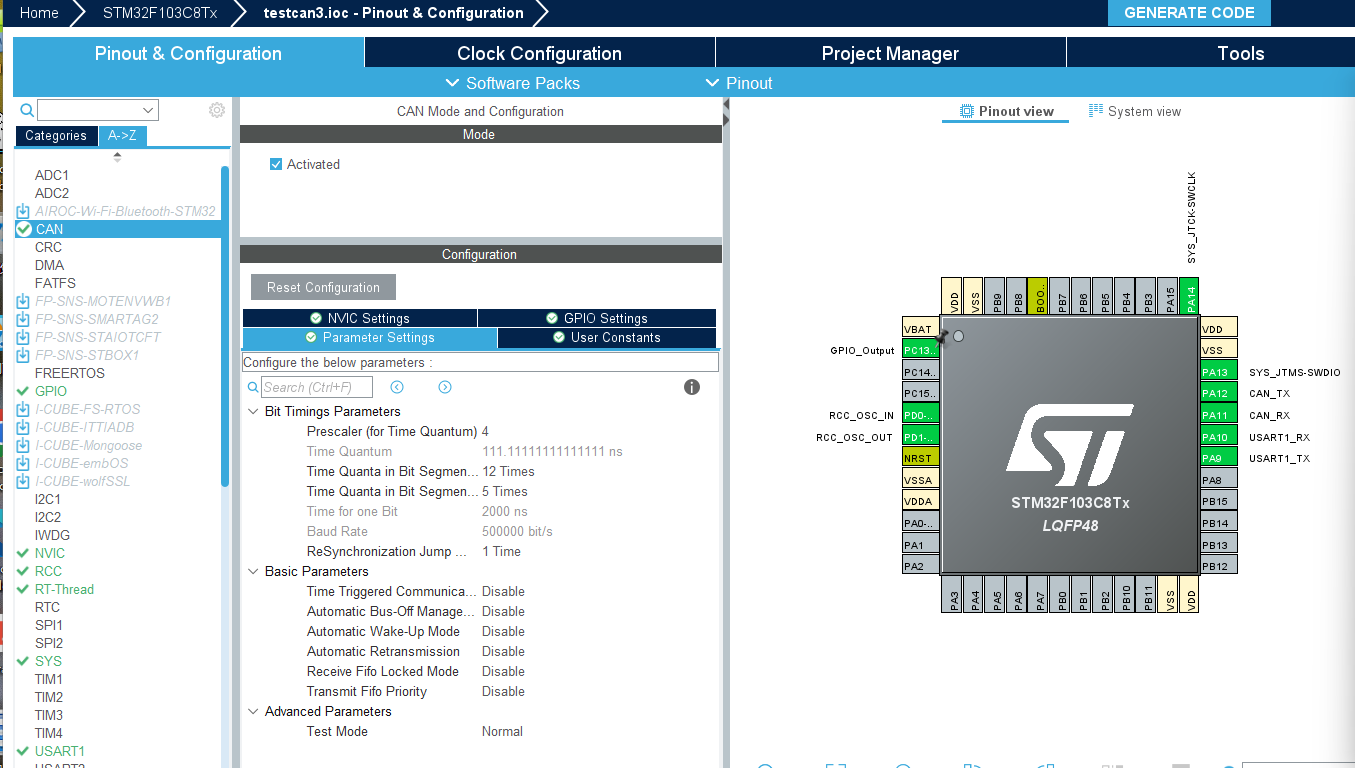
Task: Open Test Mode value Normal
Action: click(x=502, y=731)
